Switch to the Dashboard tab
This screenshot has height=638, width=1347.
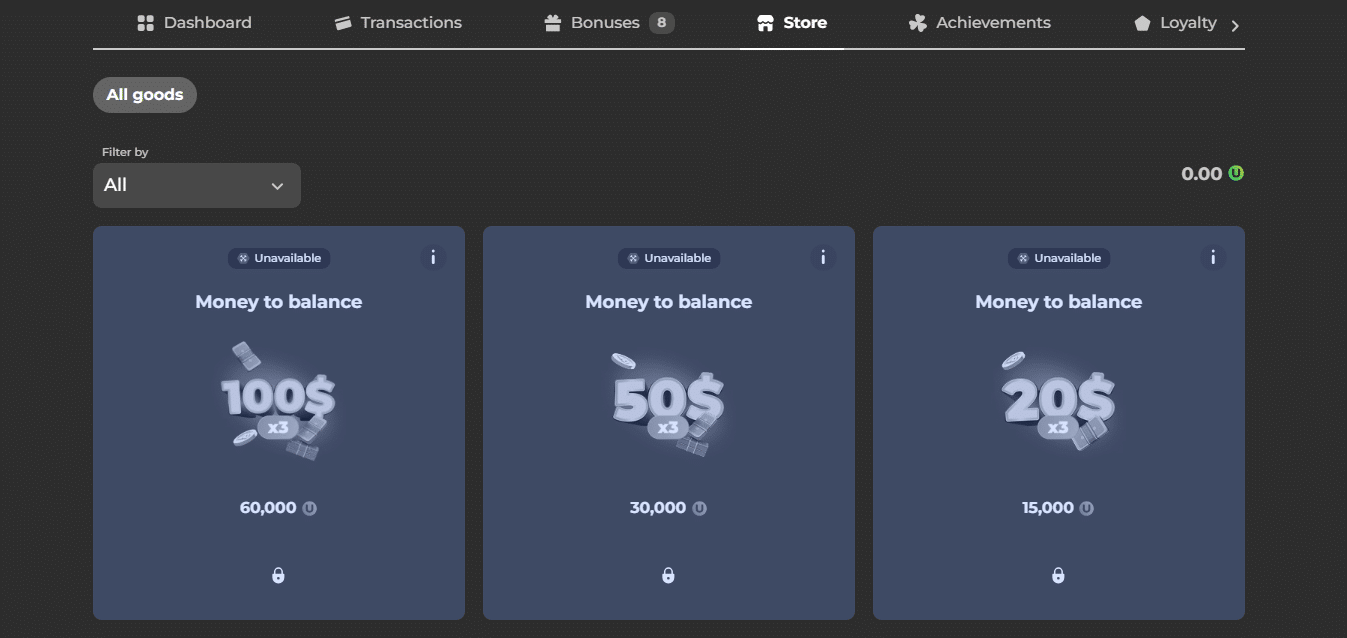point(195,22)
